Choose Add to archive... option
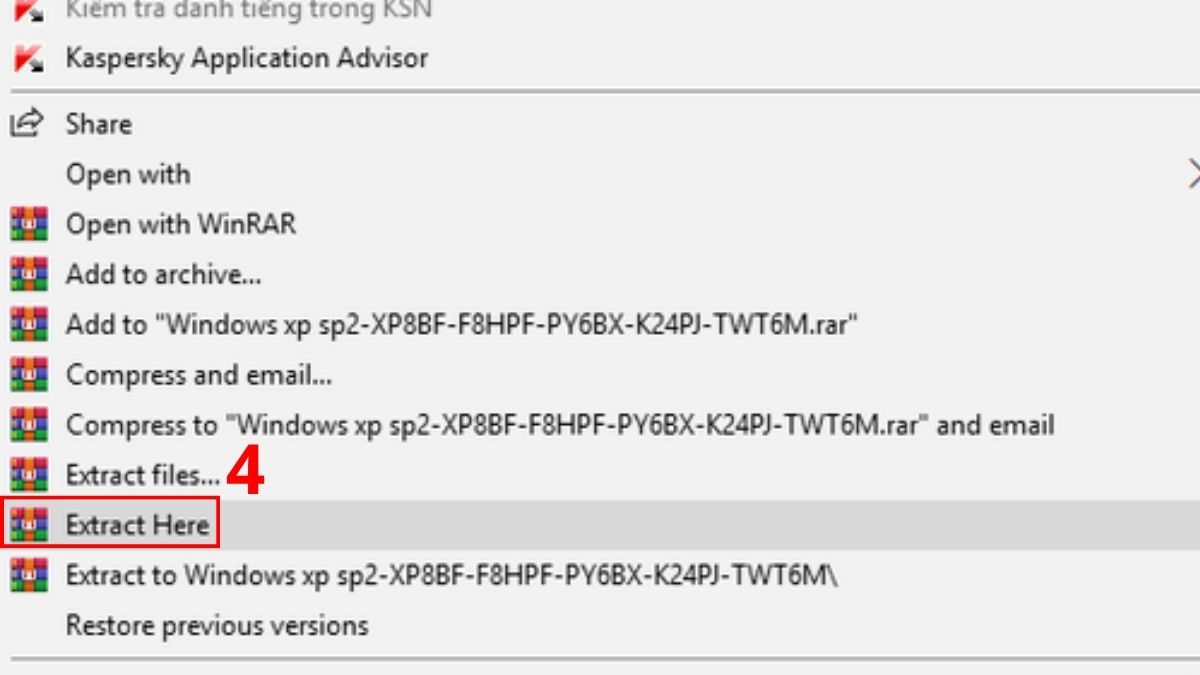Viewport: 1200px width, 675px height. [163, 274]
